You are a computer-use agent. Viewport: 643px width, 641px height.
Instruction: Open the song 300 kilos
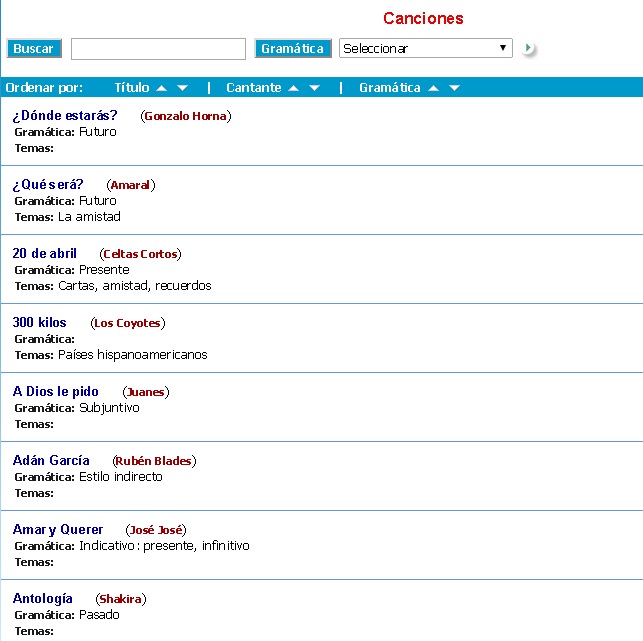(x=40, y=322)
